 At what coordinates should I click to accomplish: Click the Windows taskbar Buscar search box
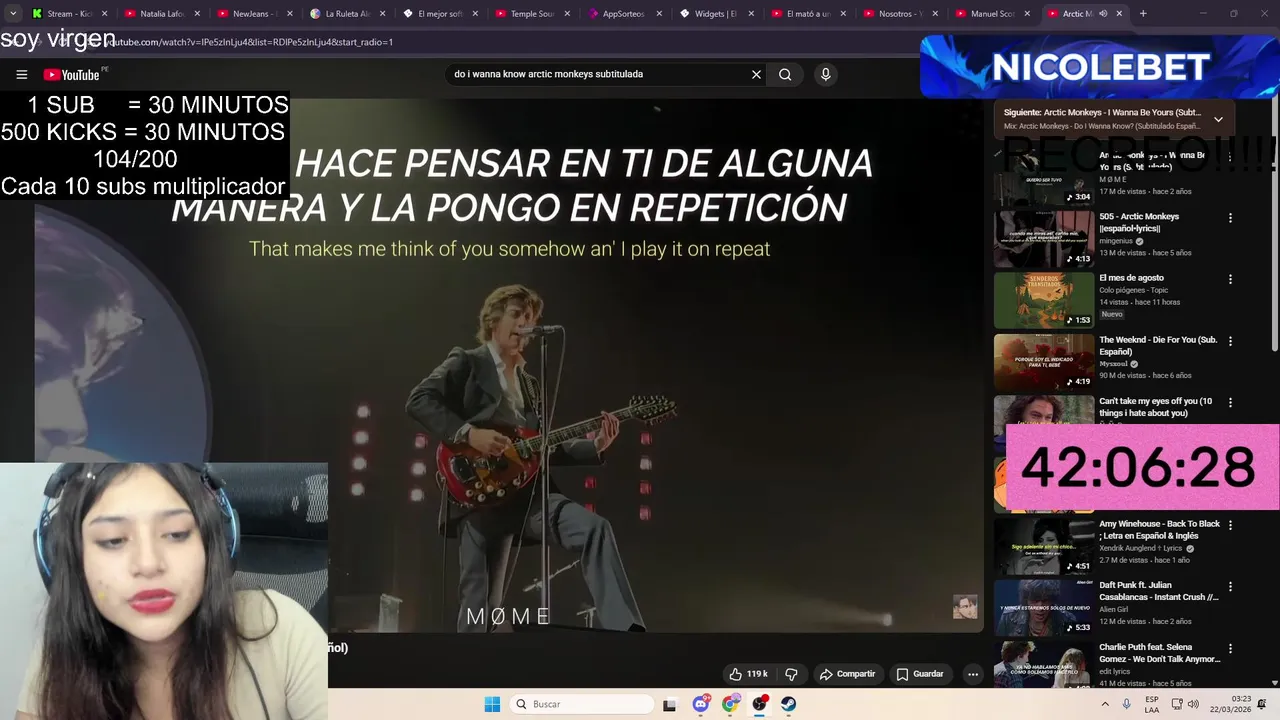[x=580, y=704]
